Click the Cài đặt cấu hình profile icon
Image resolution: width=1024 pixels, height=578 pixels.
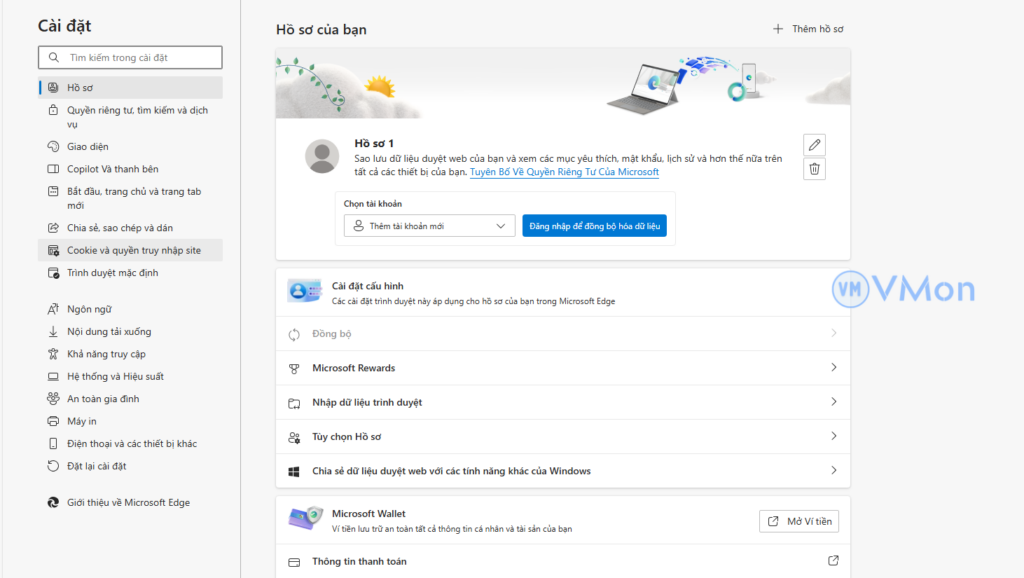coord(303,291)
